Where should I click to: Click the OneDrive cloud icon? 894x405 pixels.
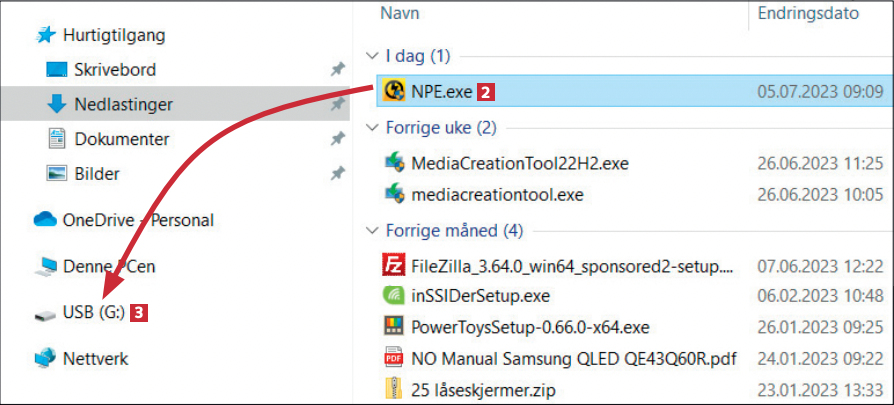45,220
